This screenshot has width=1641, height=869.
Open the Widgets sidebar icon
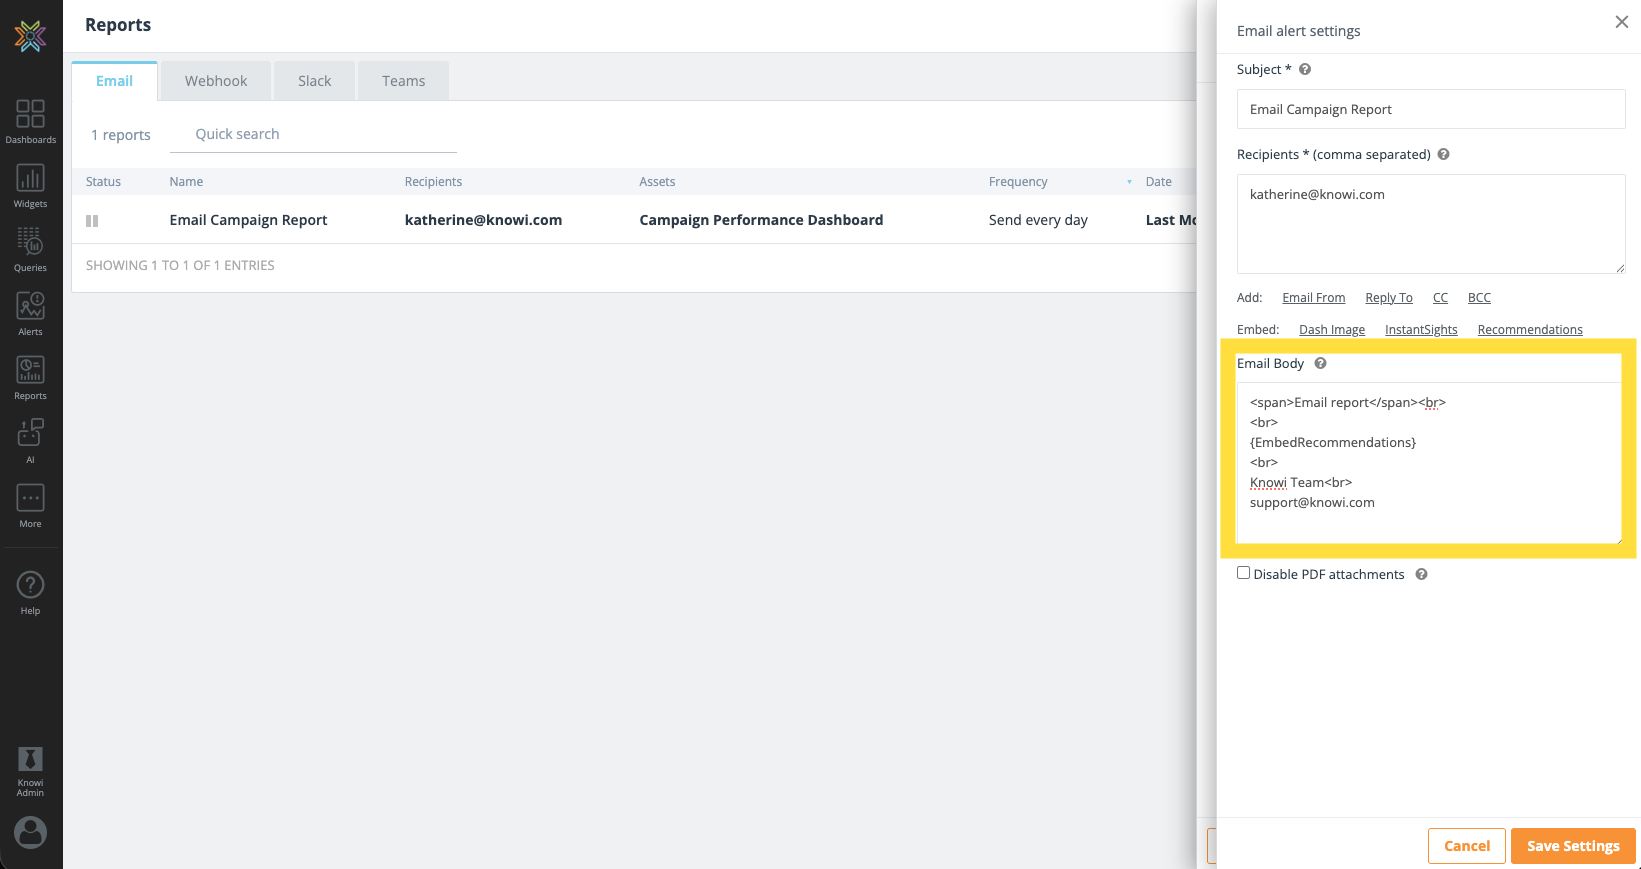coord(30,185)
